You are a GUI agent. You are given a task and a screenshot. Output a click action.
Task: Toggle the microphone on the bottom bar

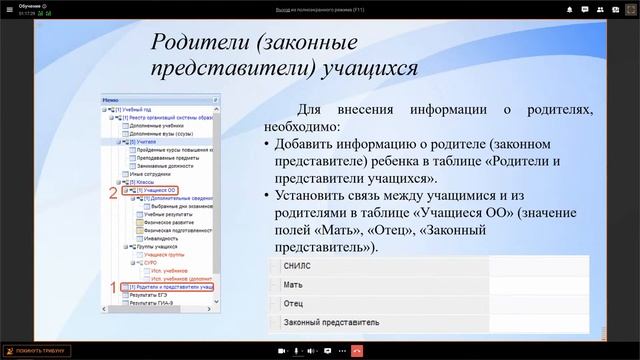click(x=296, y=351)
